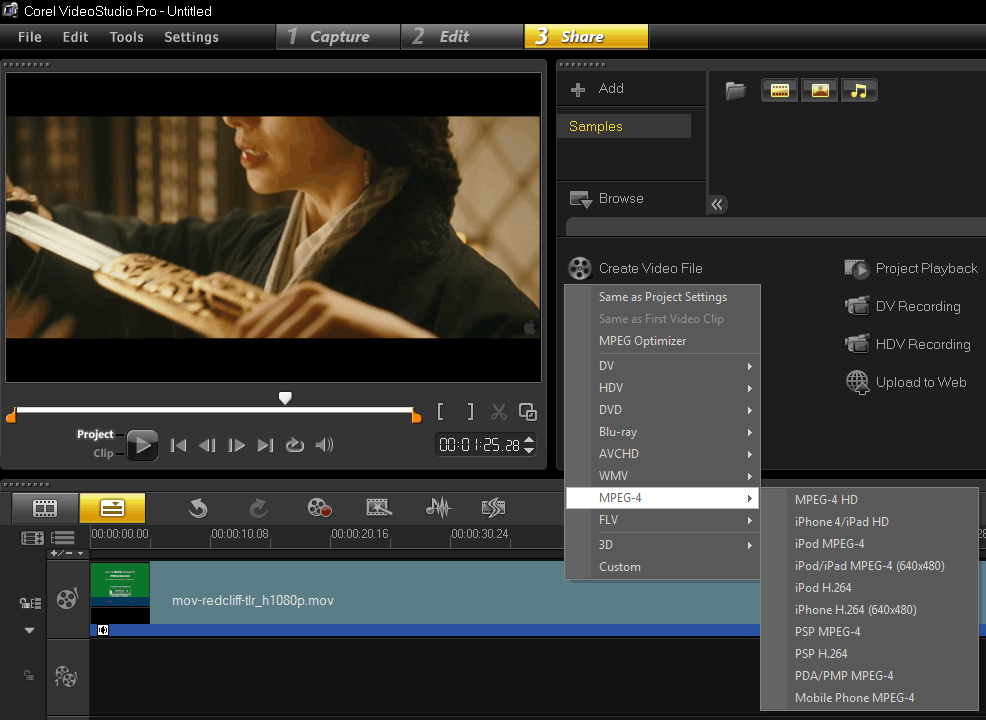This screenshot has height=720, width=986.
Task: Set the mark-out point
Action: click(x=470, y=412)
